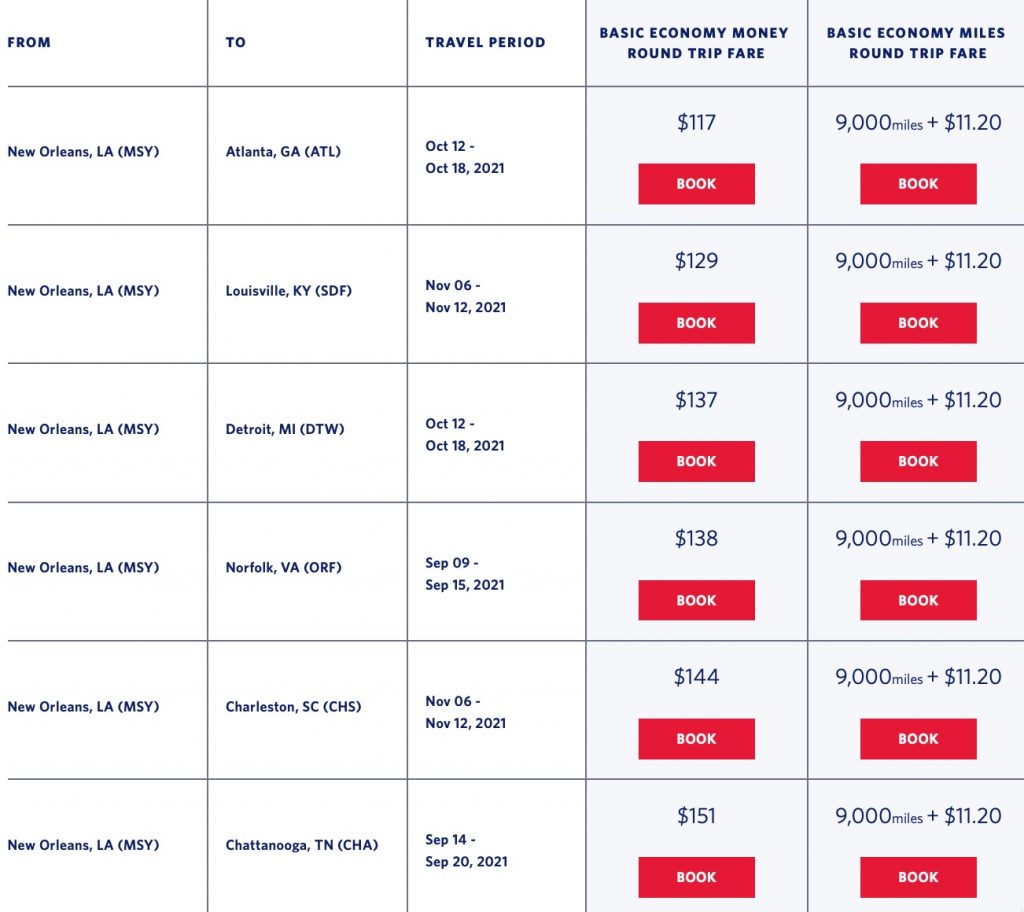Book the Louisville miles round trip fare

click(x=917, y=323)
